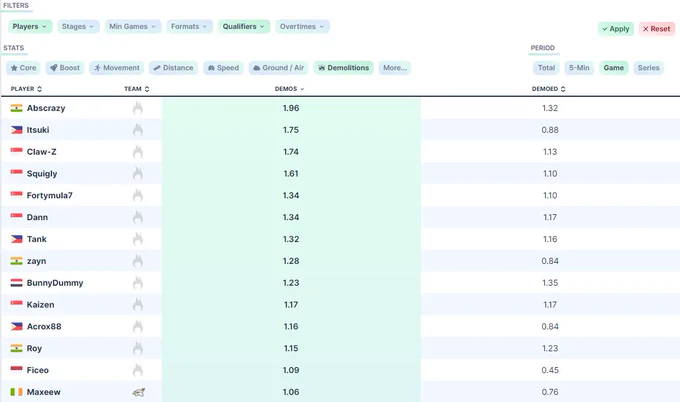
Task: Click the team logo in zayn's row
Action: (137, 261)
